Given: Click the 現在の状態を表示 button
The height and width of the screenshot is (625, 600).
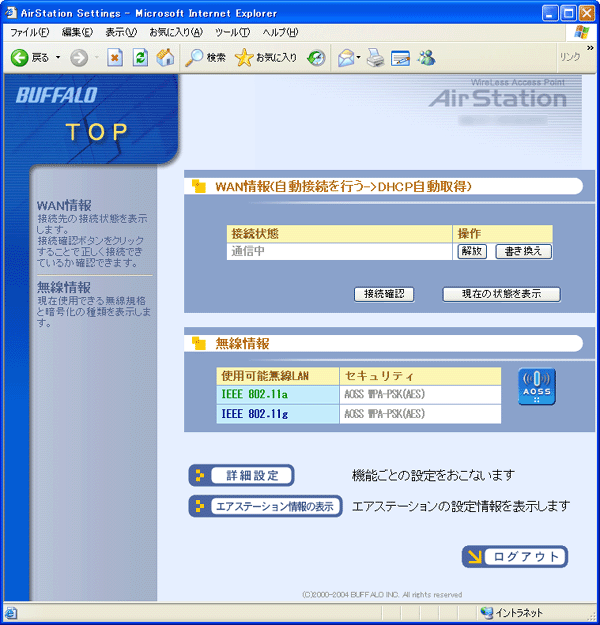Looking at the screenshot, I should pos(502,295).
